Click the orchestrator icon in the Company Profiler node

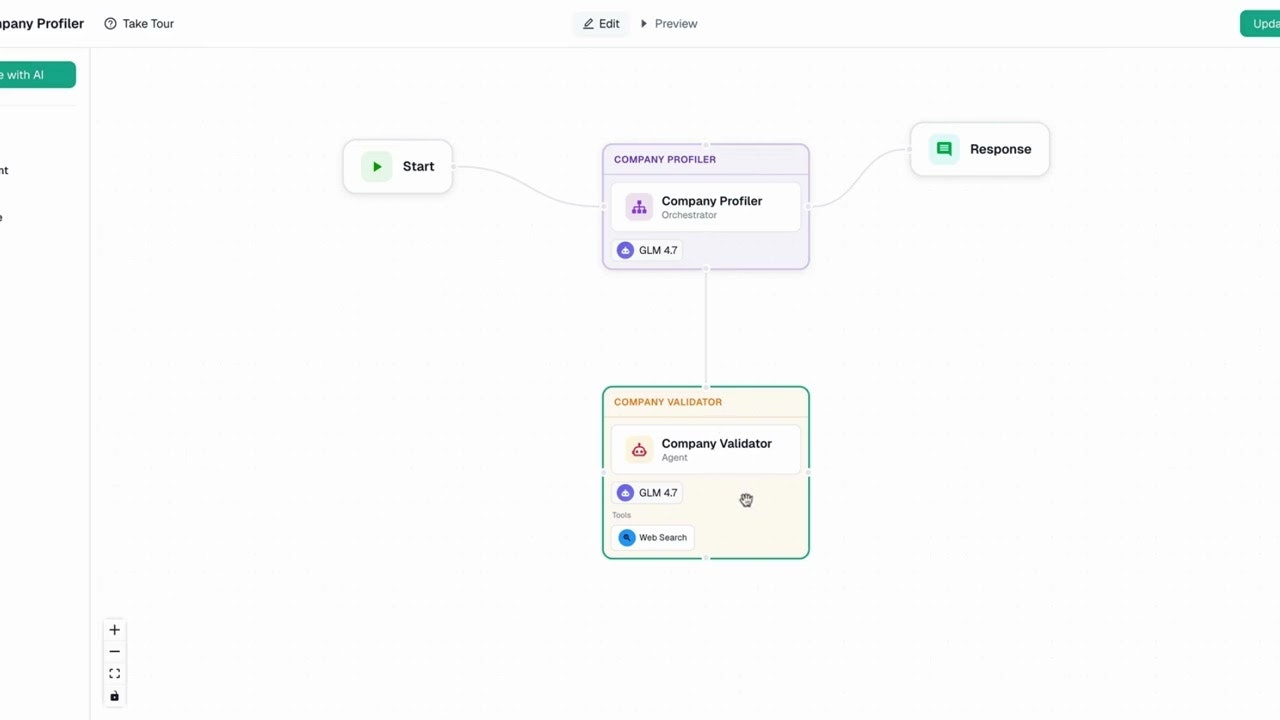(x=639, y=207)
